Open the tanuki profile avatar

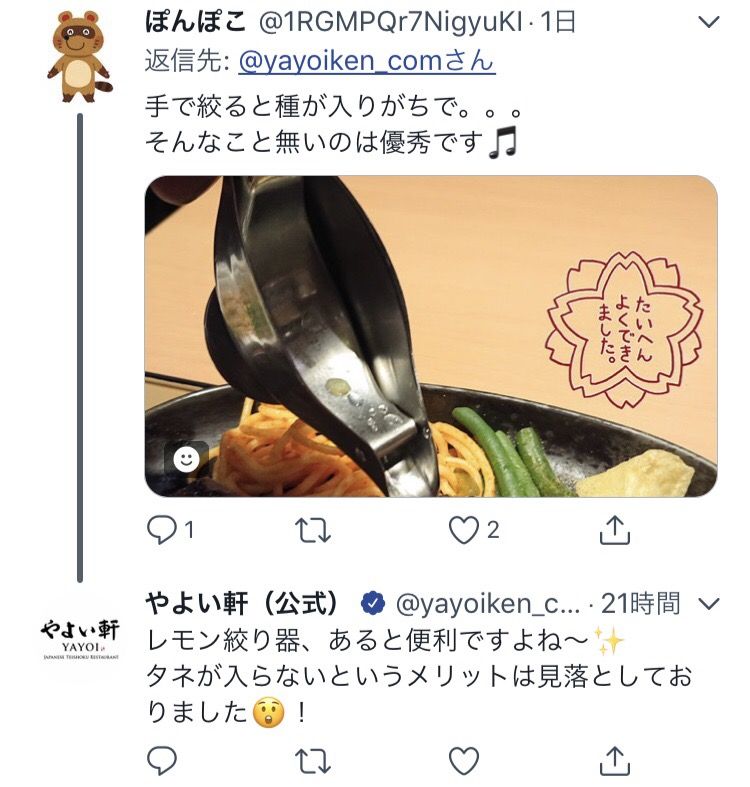(x=80, y=56)
